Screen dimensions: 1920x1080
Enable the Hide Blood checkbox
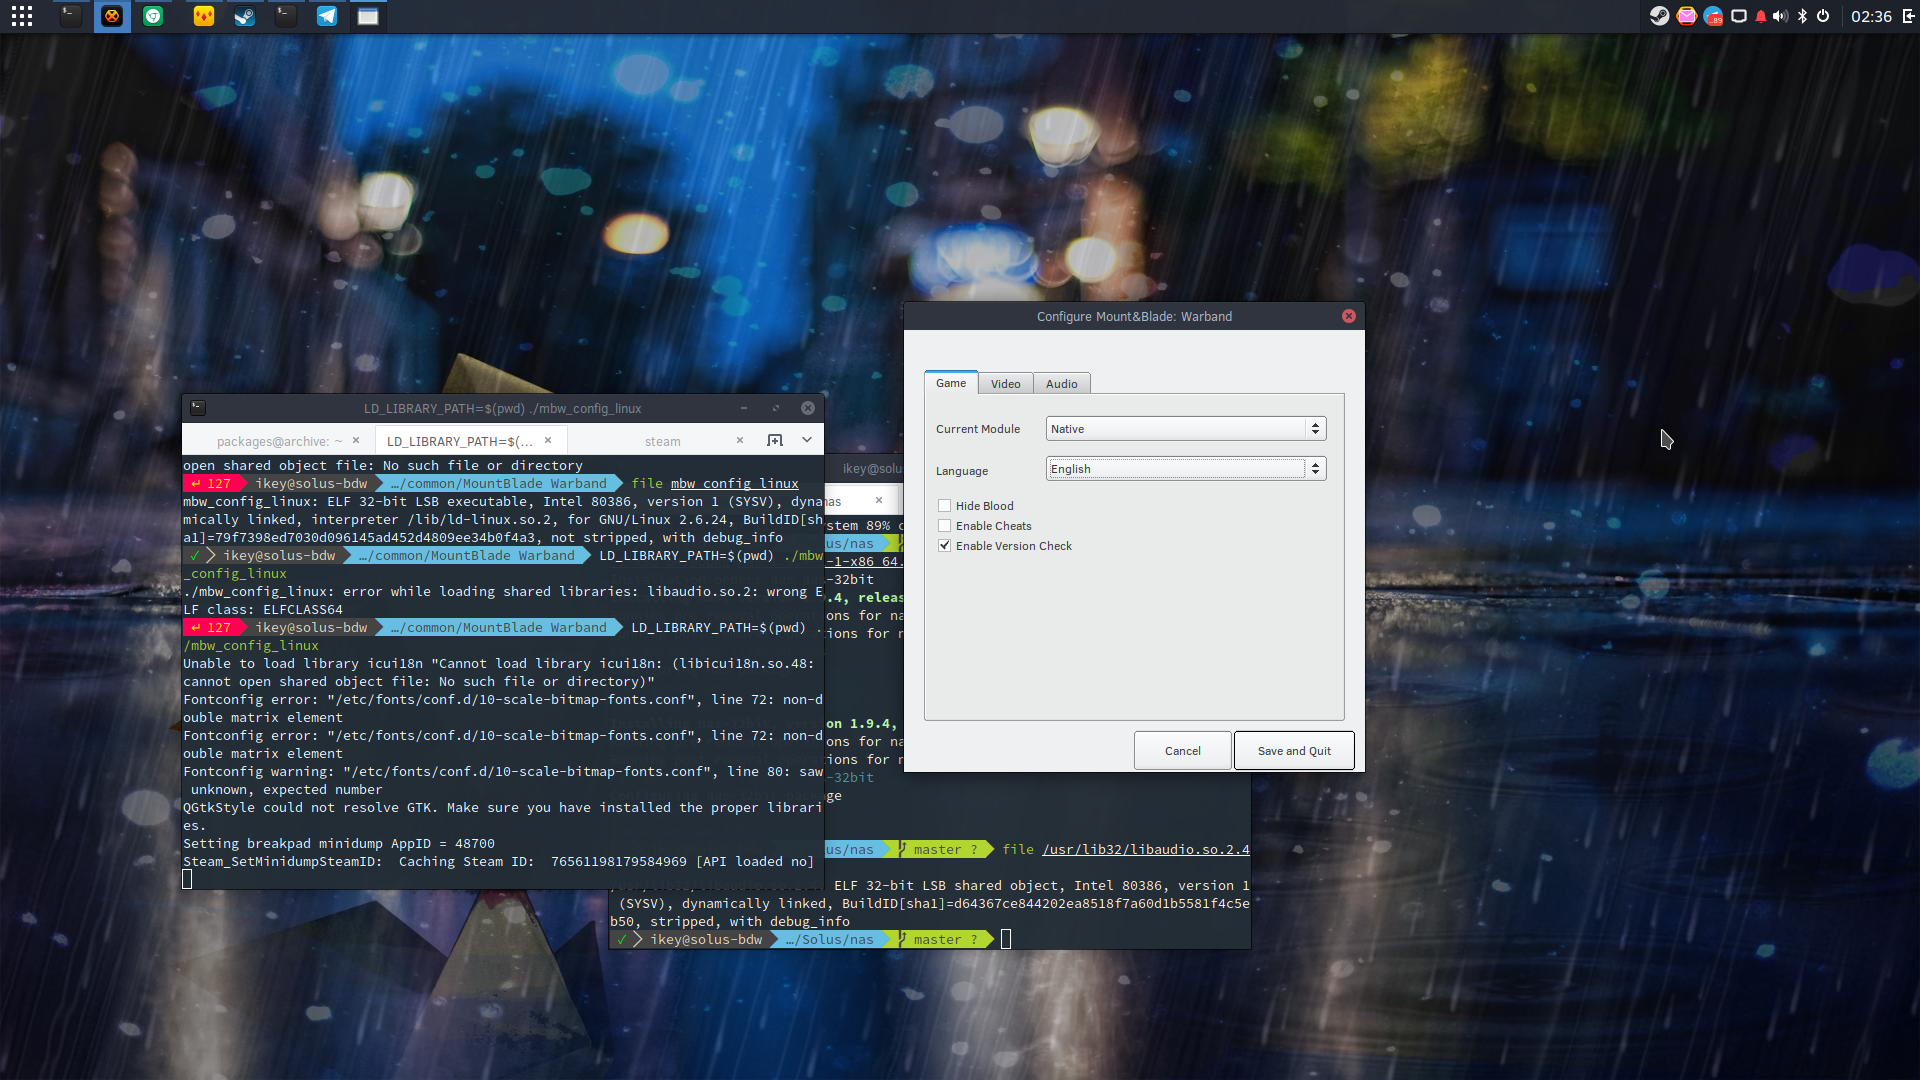click(945, 506)
